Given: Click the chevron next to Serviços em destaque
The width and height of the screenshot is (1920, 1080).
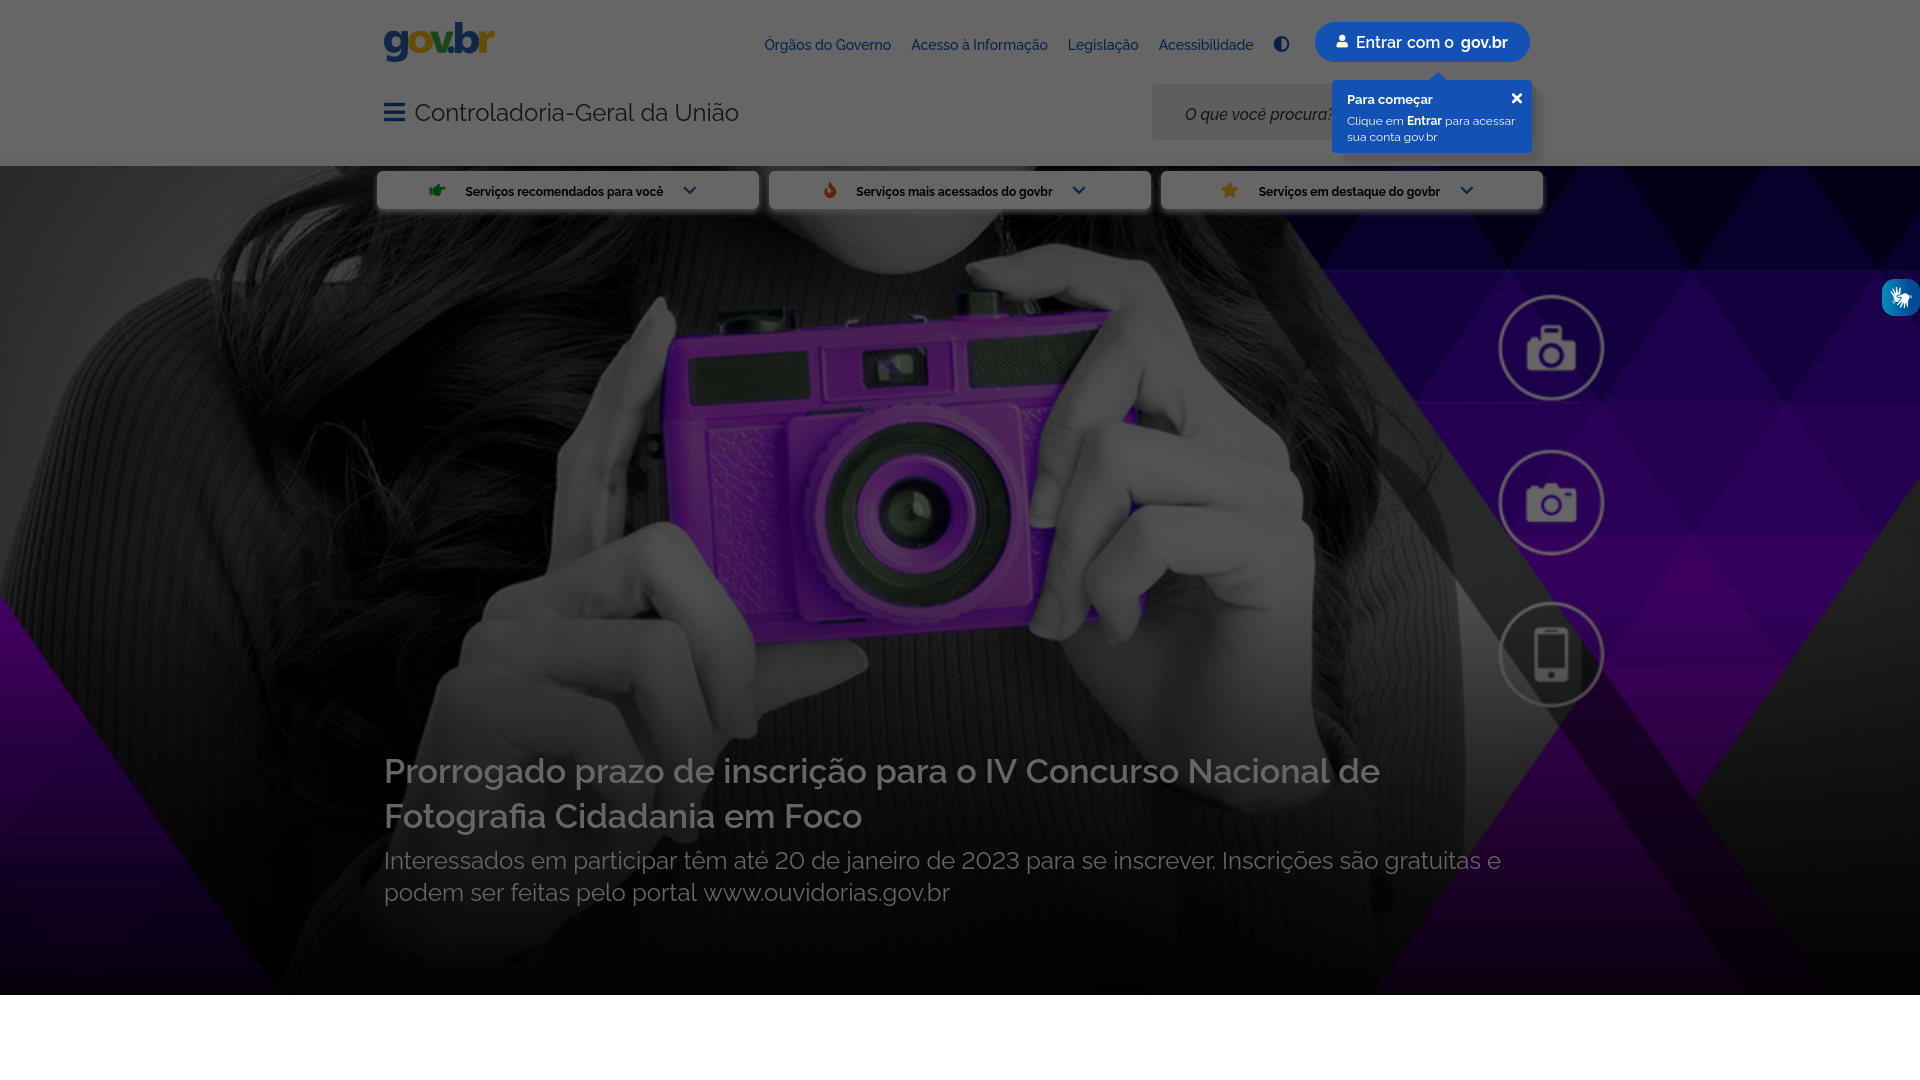Looking at the screenshot, I should (x=1466, y=190).
